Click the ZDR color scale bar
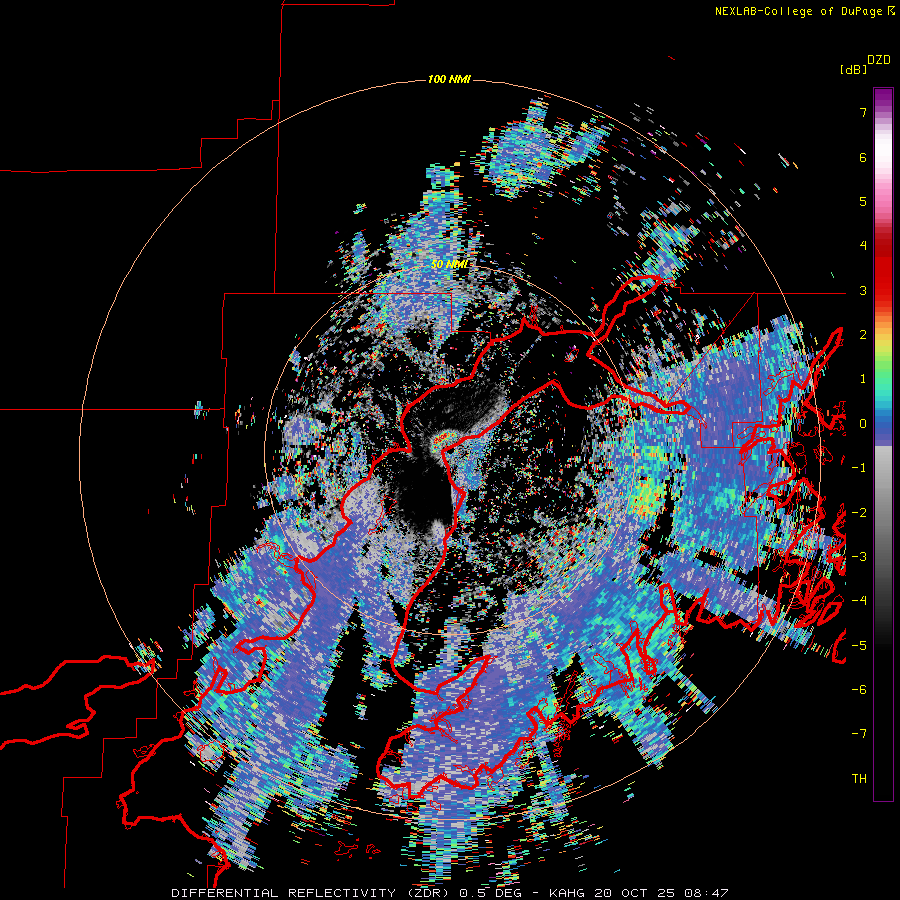Screen dimensions: 900x900 (x=883, y=444)
